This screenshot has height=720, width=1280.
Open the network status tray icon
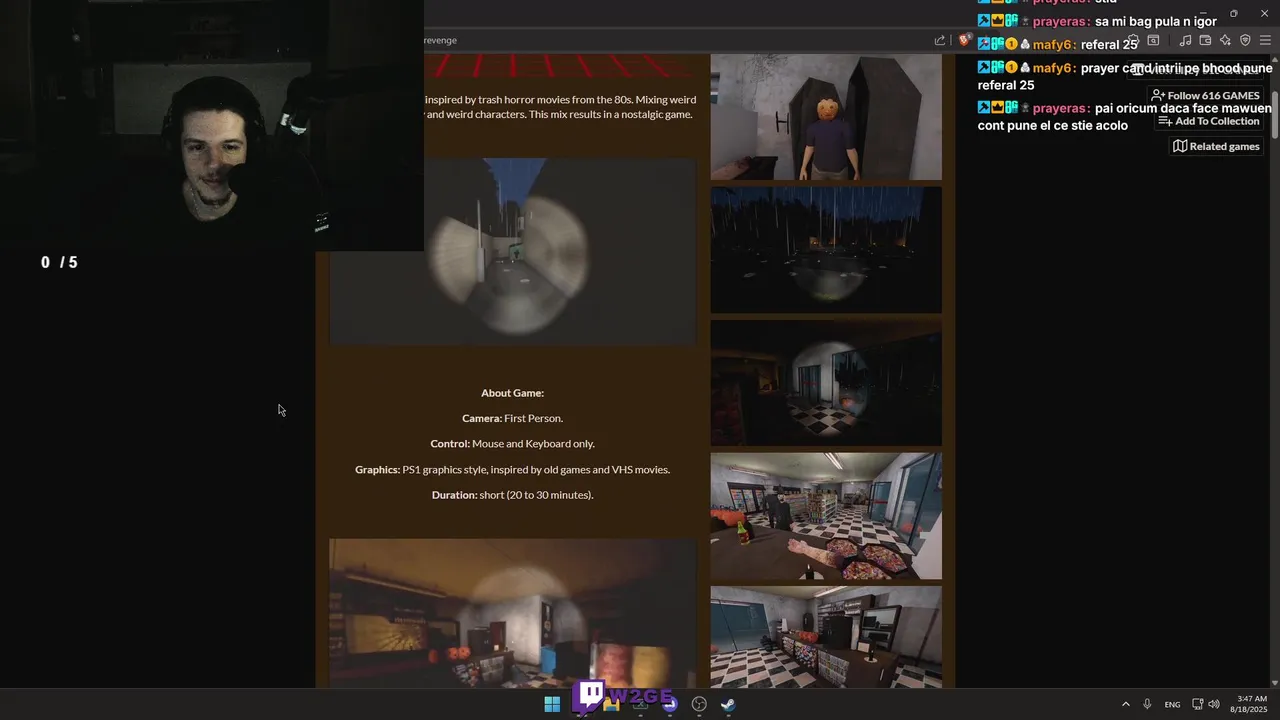[x=1197, y=704]
